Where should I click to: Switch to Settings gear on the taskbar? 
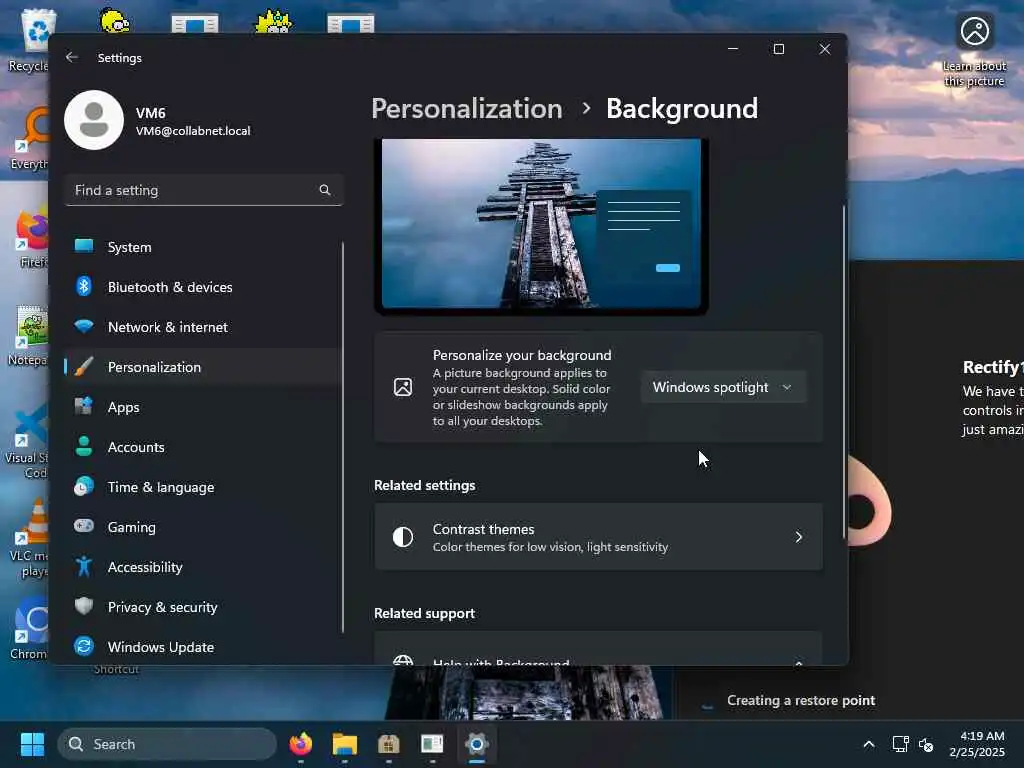coord(477,744)
